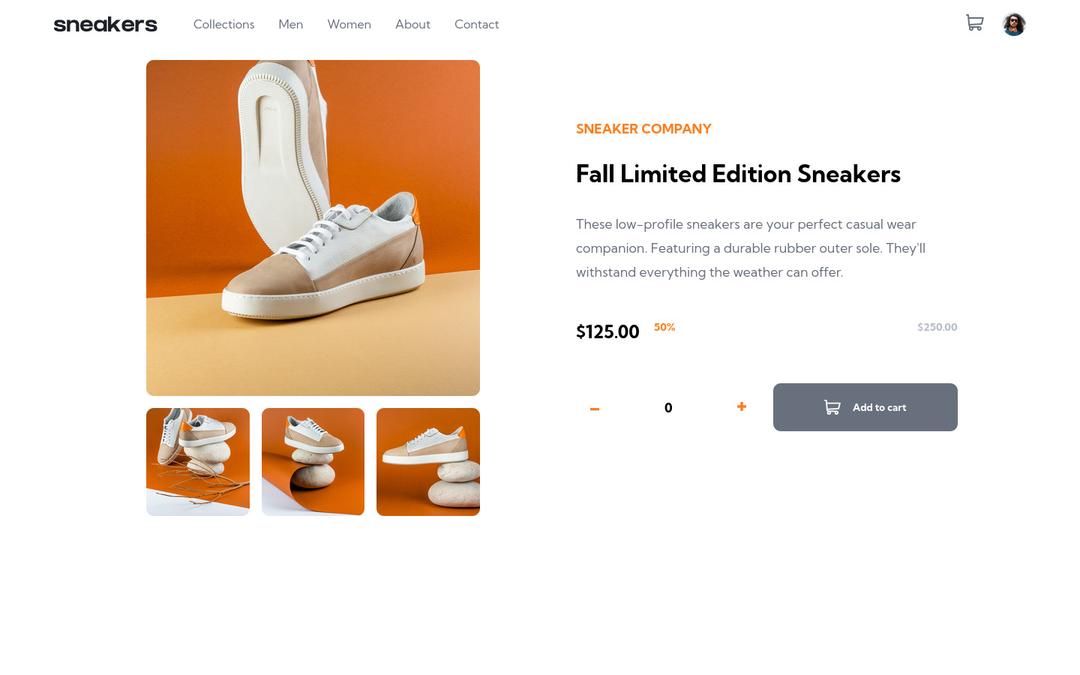The width and height of the screenshot is (1080, 675).
Task: Go to the Men section
Action: pyautogui.click(x=291, y=24)
